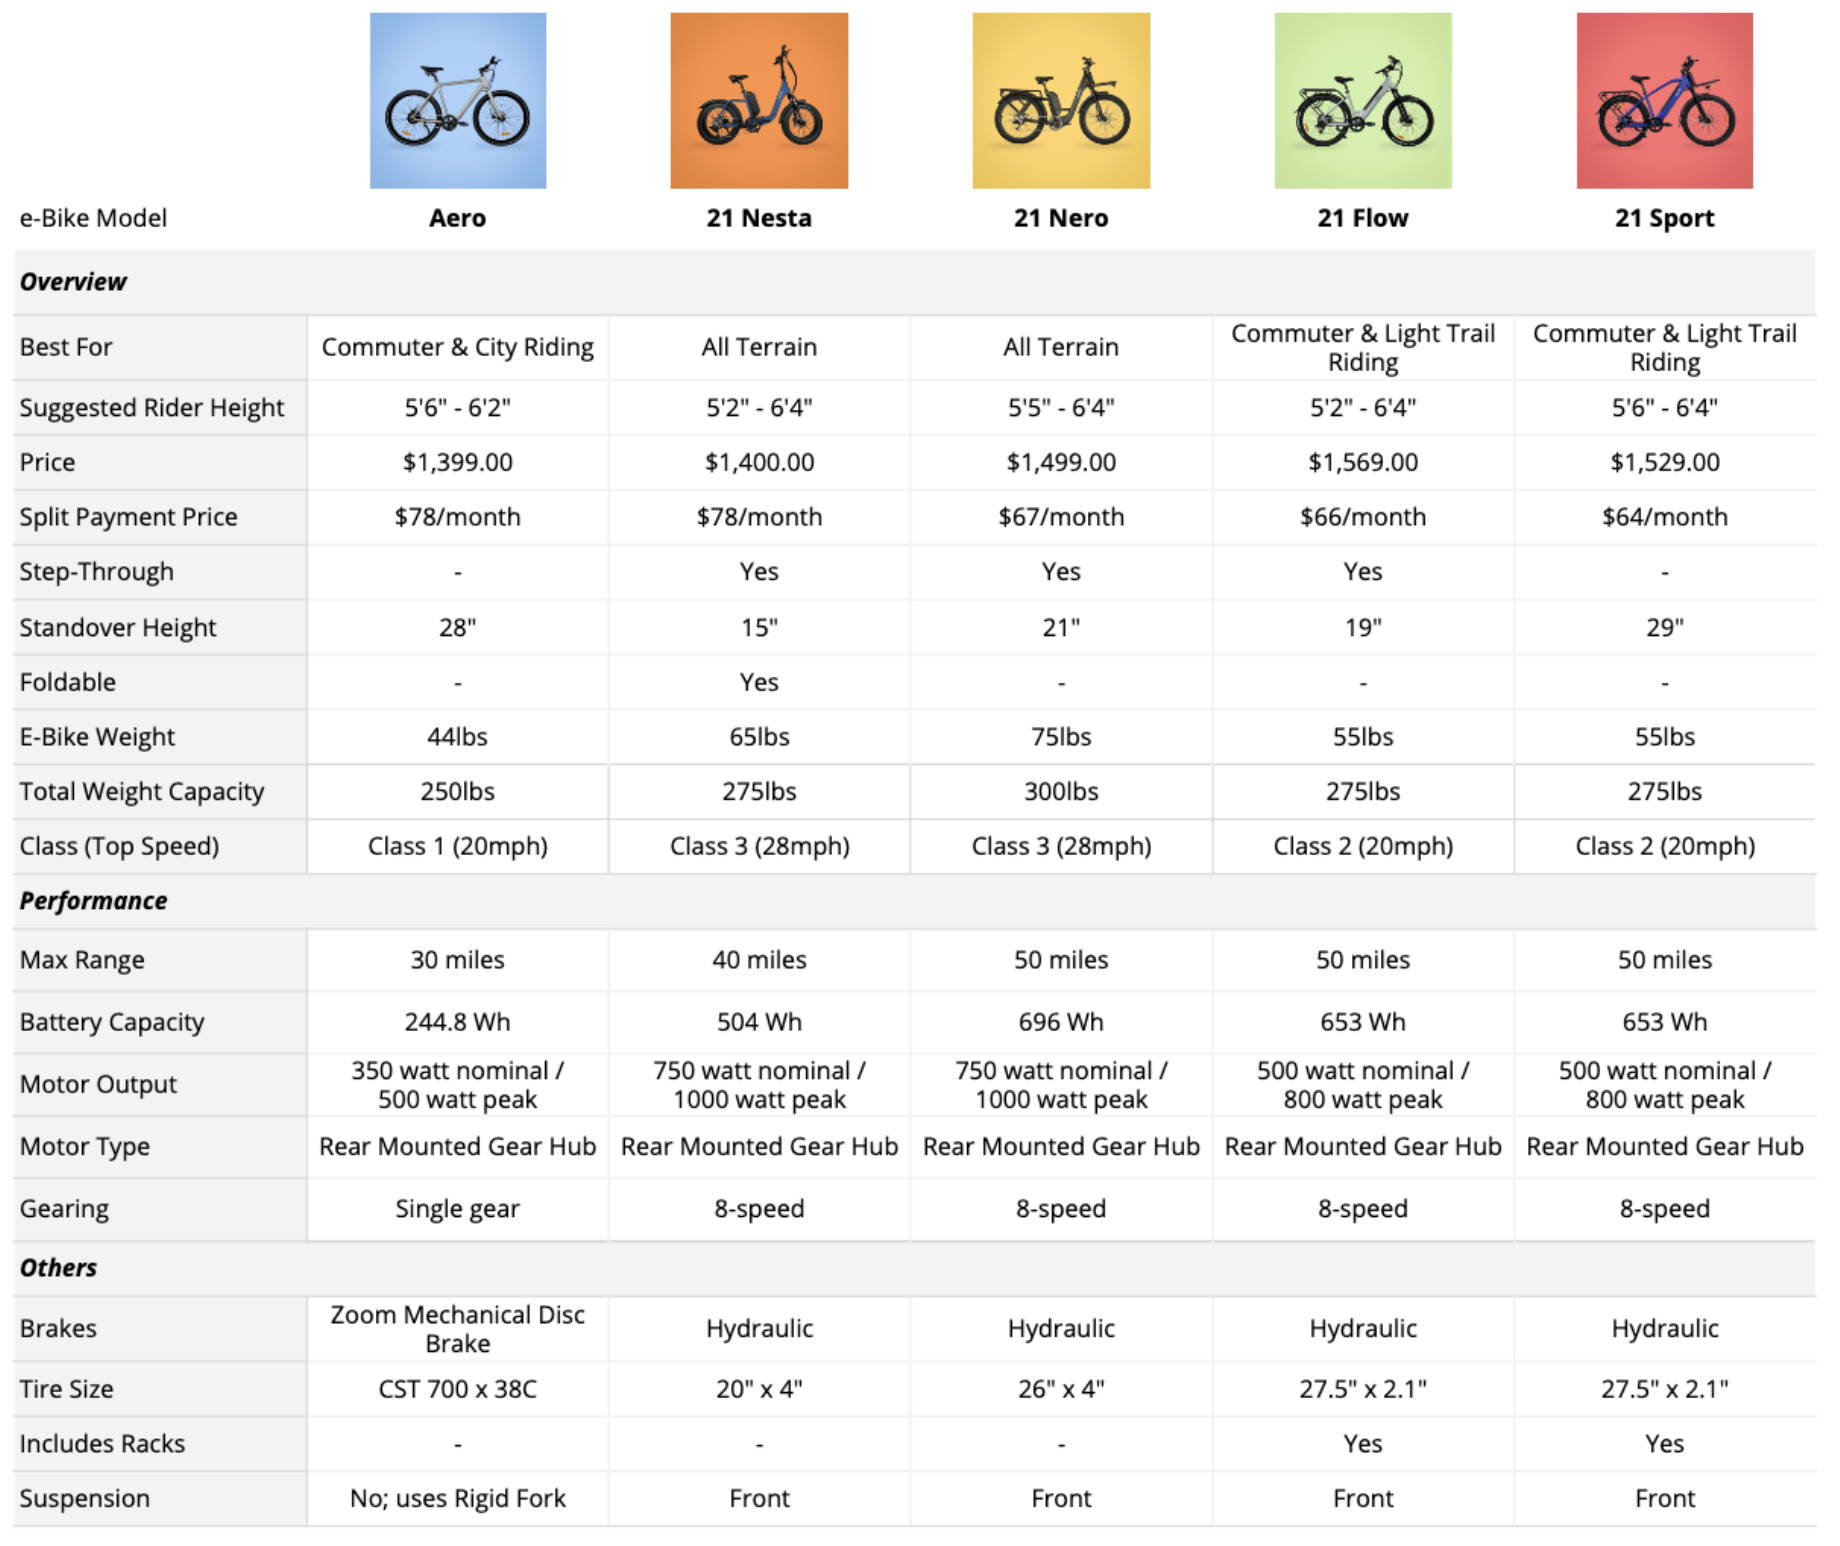Click the 21 Flow green bike image
The width and height of the screenshot is (1840, 1546).
[1363, 100]
